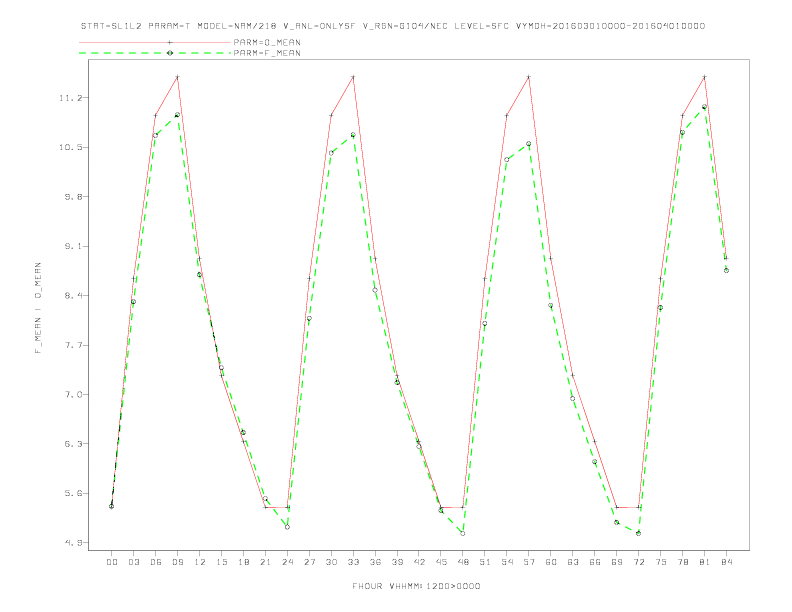Click the green dashed F_MEAN legend line sample

pyautogui.click(x=155, y=53)
